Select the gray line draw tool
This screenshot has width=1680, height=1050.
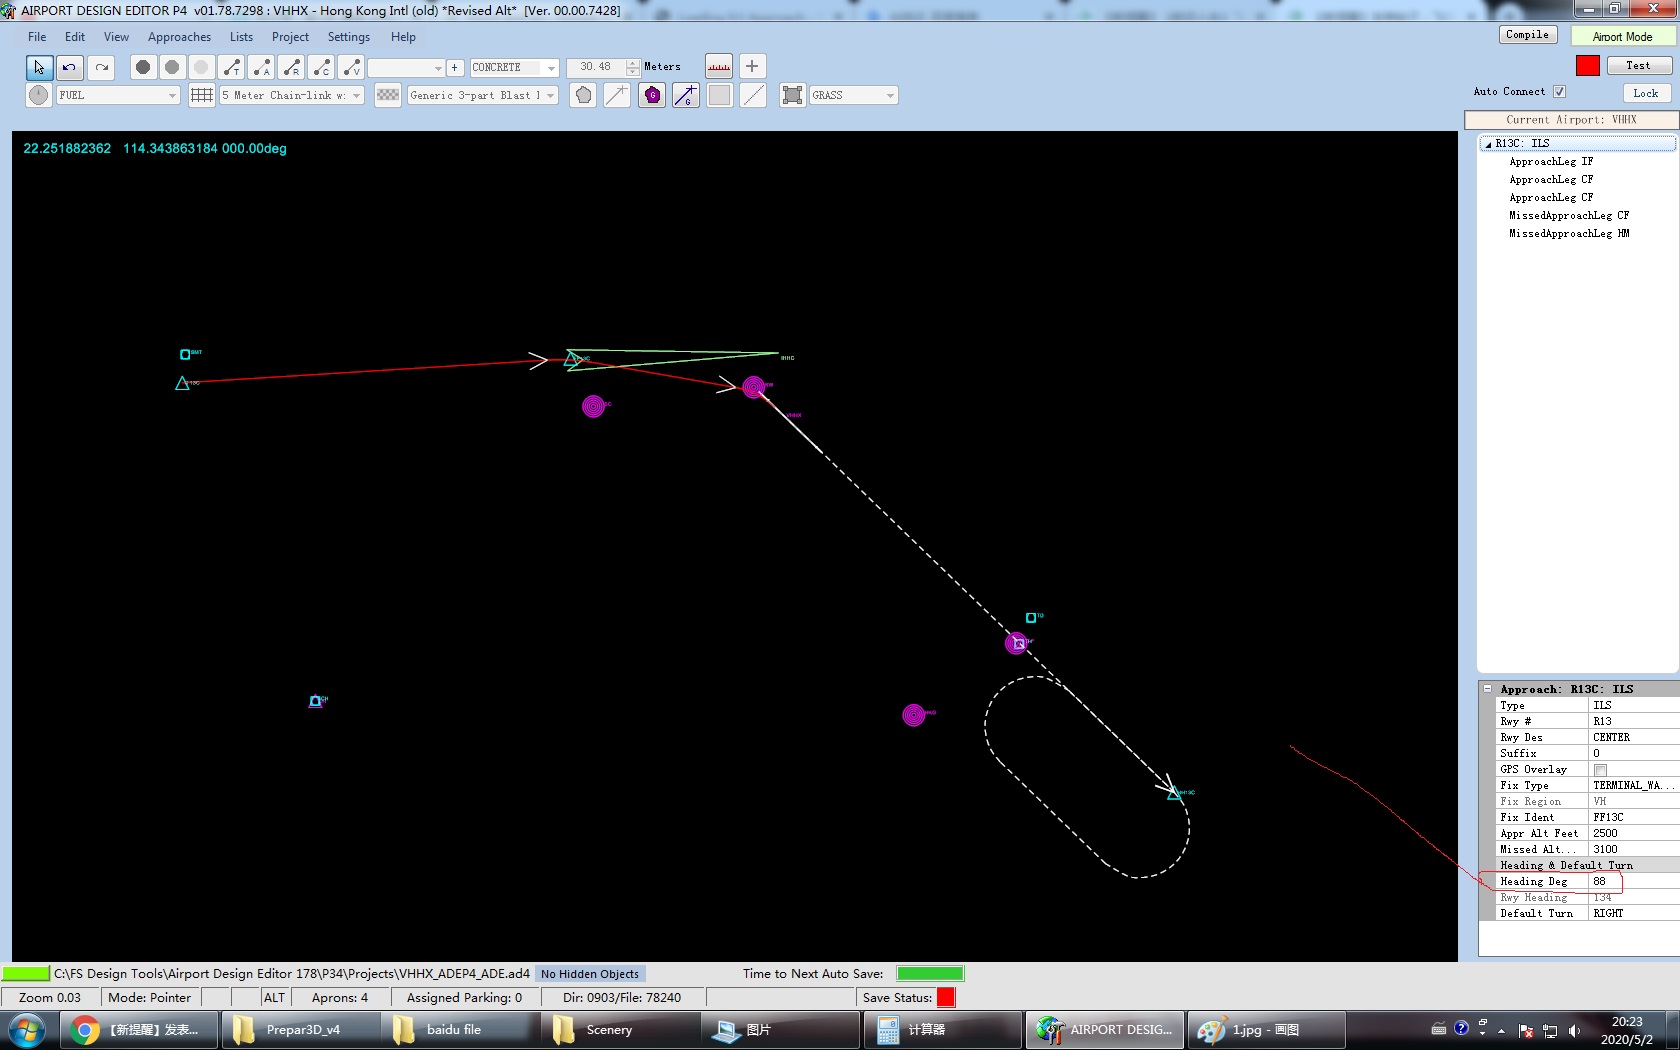617,95
